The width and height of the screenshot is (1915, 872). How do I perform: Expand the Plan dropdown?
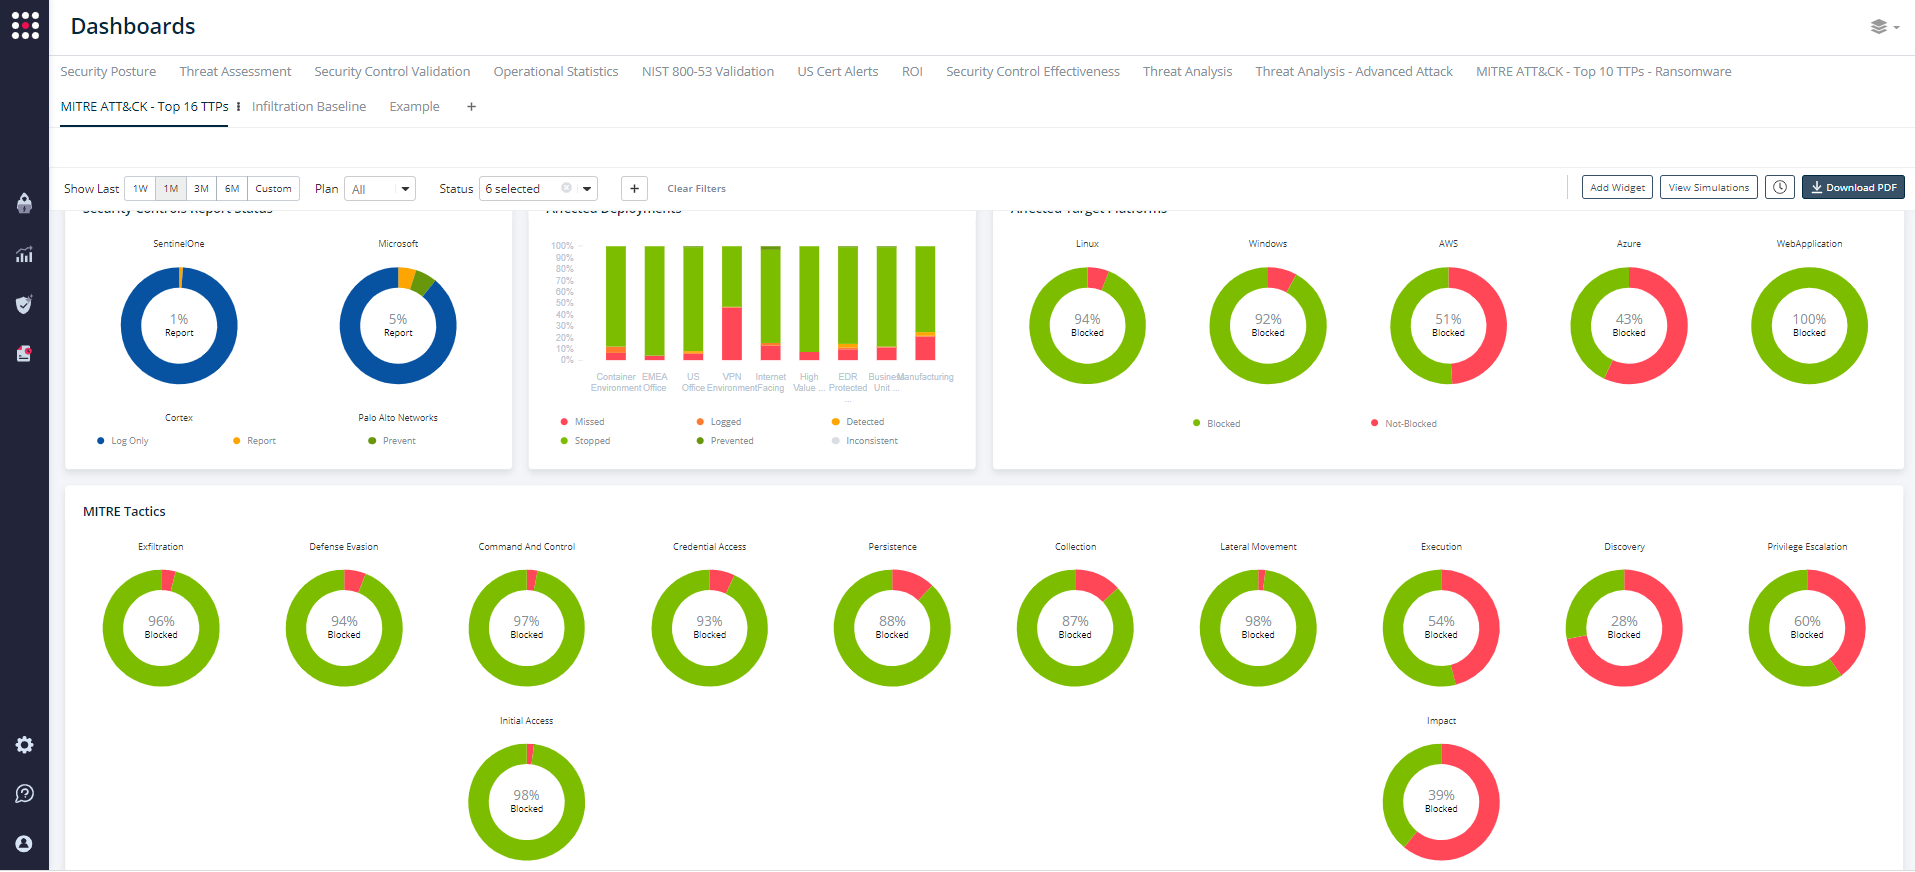point(380,189)
